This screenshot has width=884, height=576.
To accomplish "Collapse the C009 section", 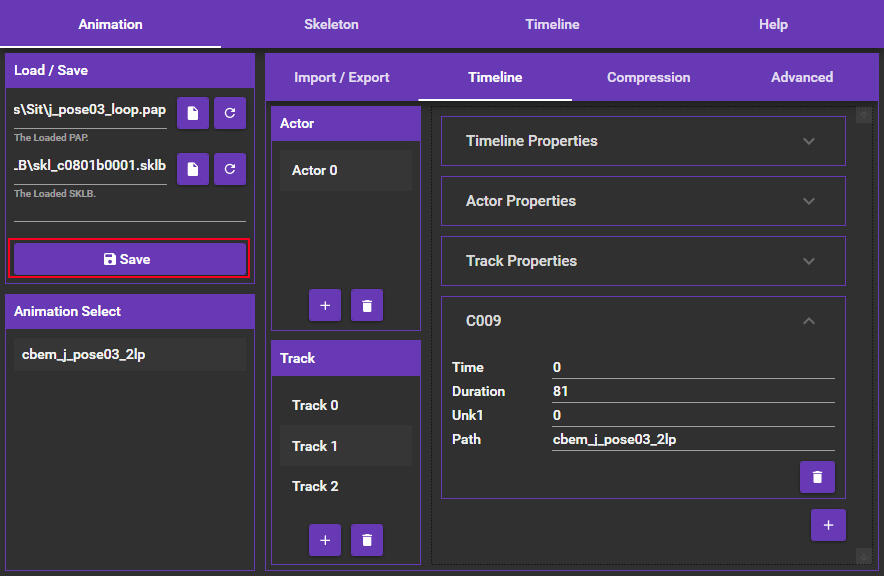I will 809,321.
